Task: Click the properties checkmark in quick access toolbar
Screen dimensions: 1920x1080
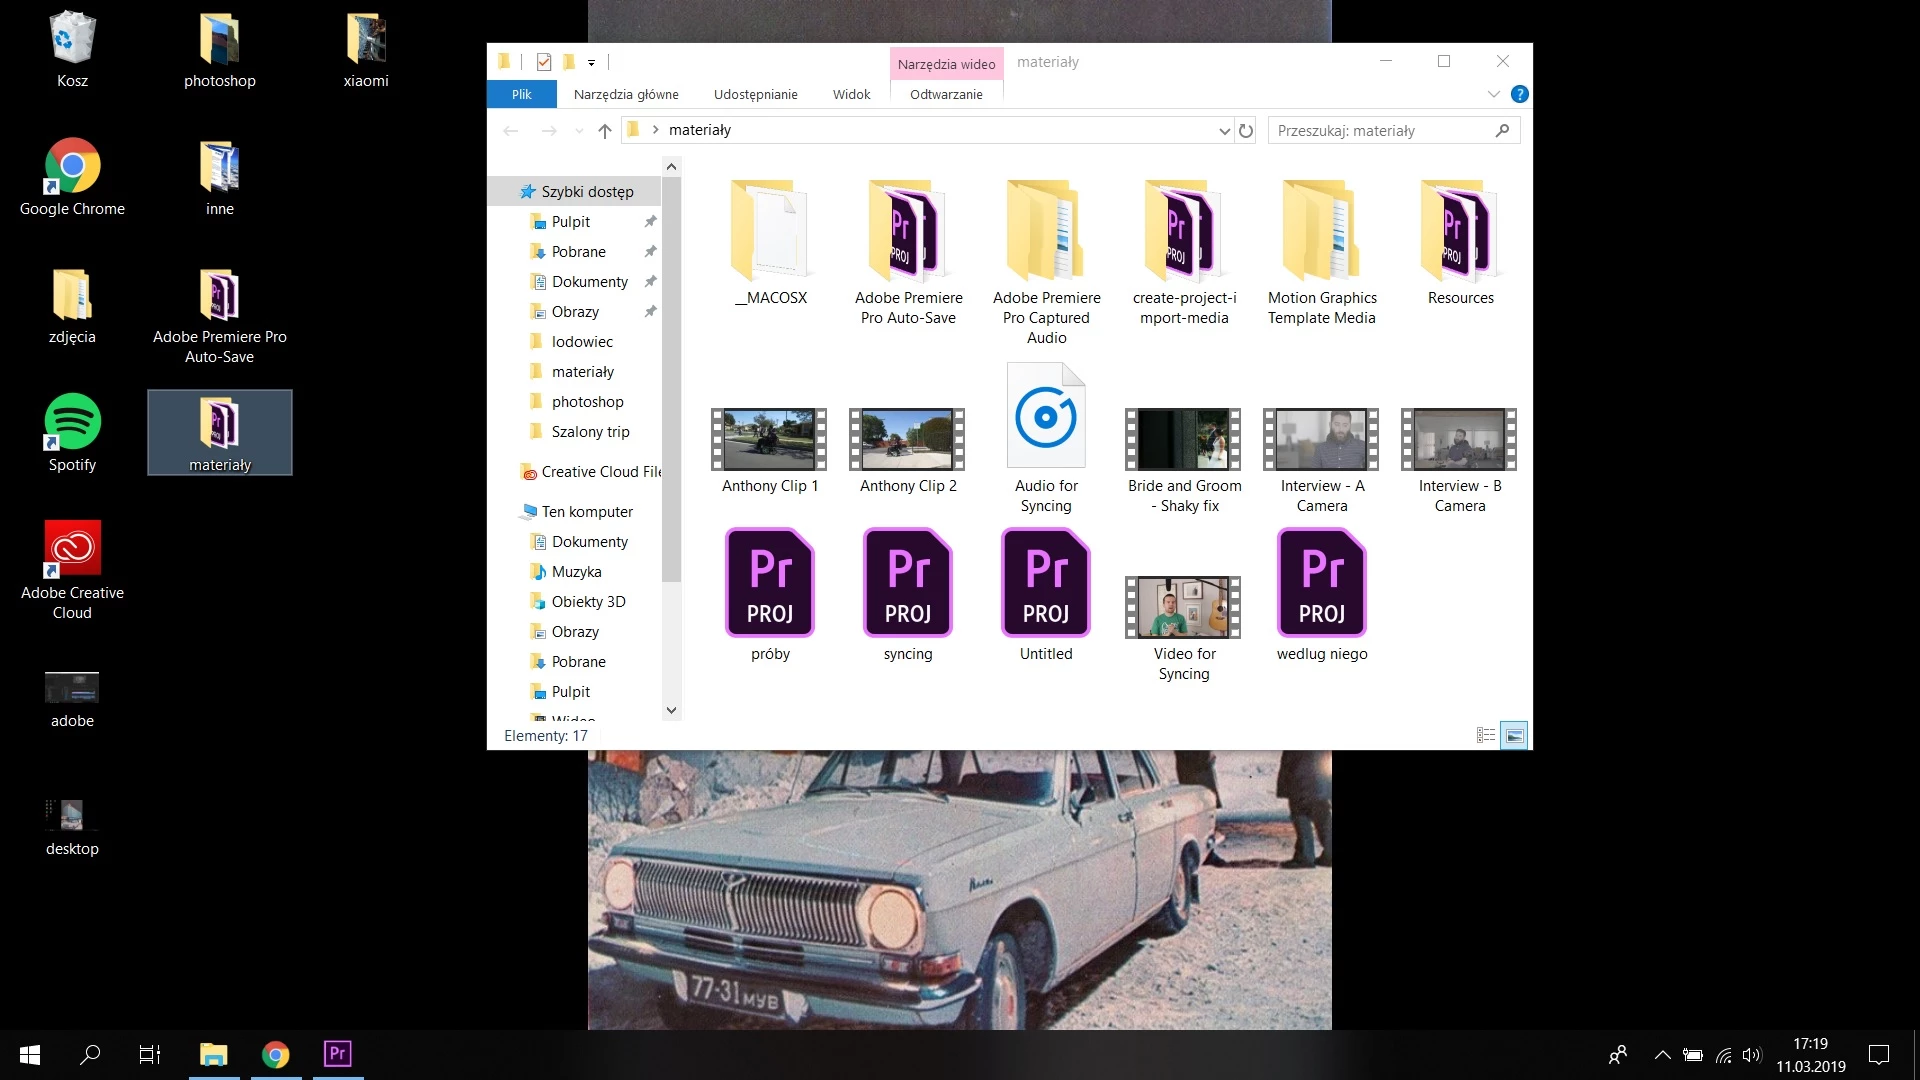Action: coord(544,62)
